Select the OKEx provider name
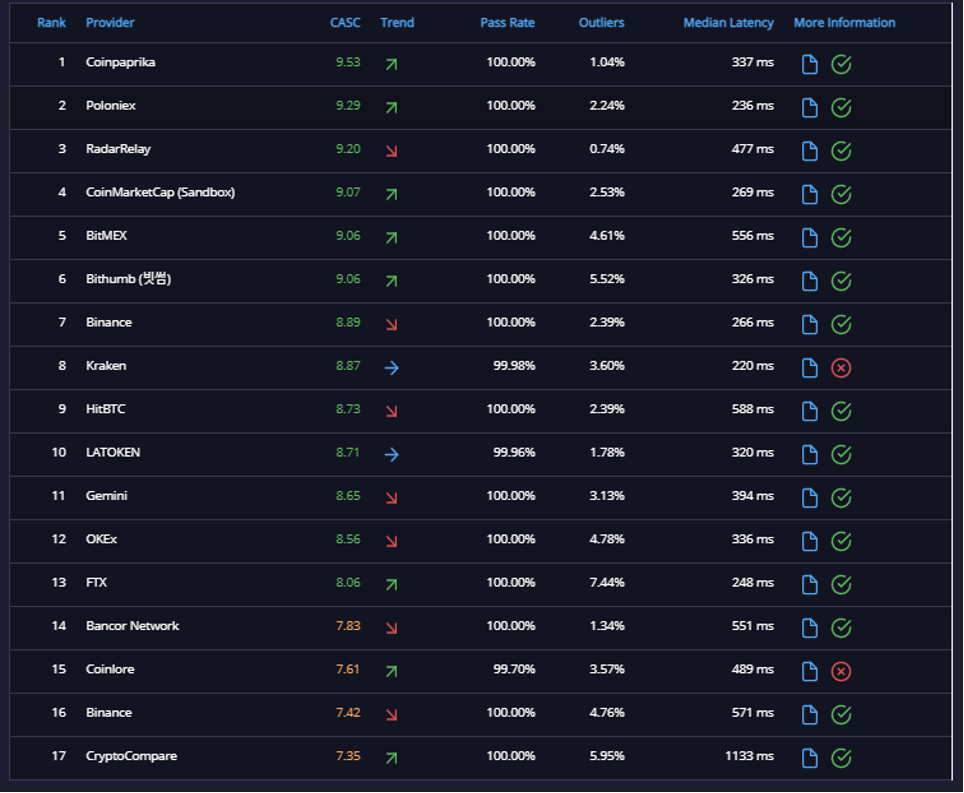The width and height of the screenshot is (964, 793). pyautogui.click(x=101, y=539)
